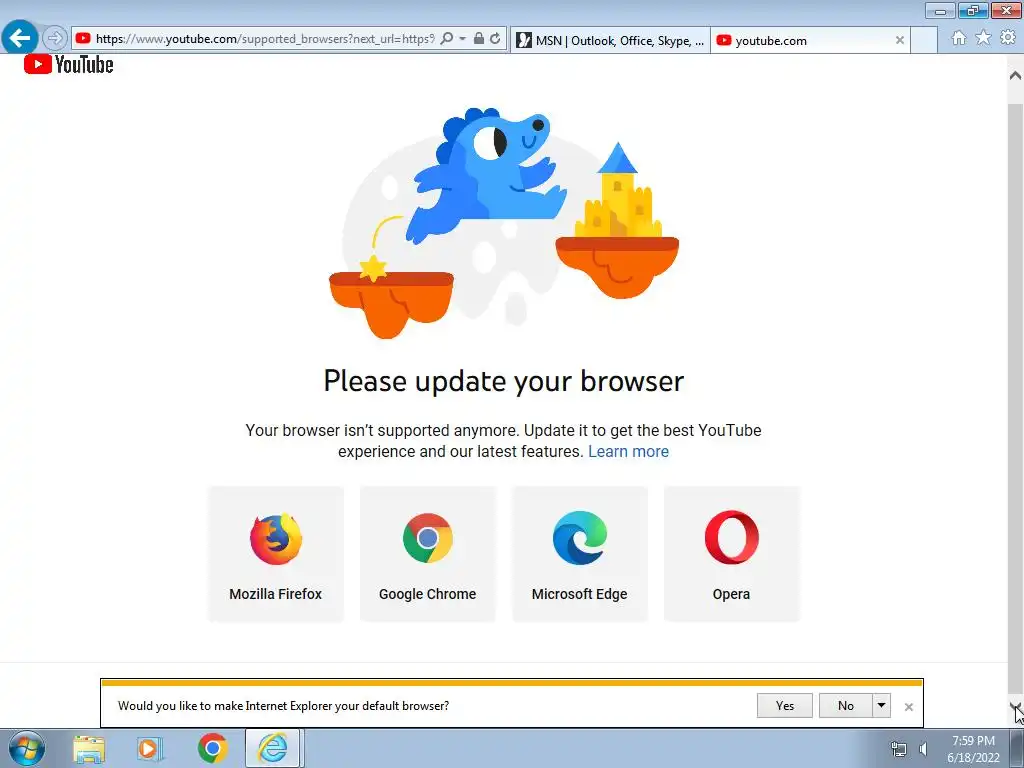The width and height of the screenshot is (1024, 768).
Task: Open Google Chrome from the taskbar
Action: point(212,748)
